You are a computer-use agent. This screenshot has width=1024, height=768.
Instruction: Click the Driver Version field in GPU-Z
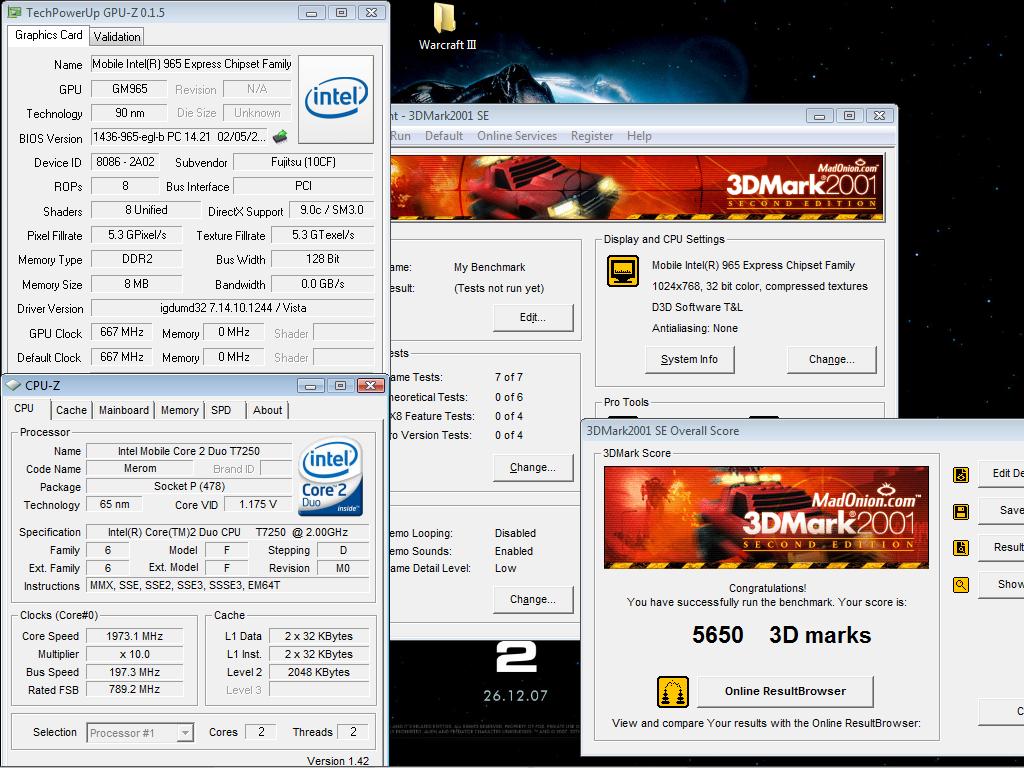232,308
